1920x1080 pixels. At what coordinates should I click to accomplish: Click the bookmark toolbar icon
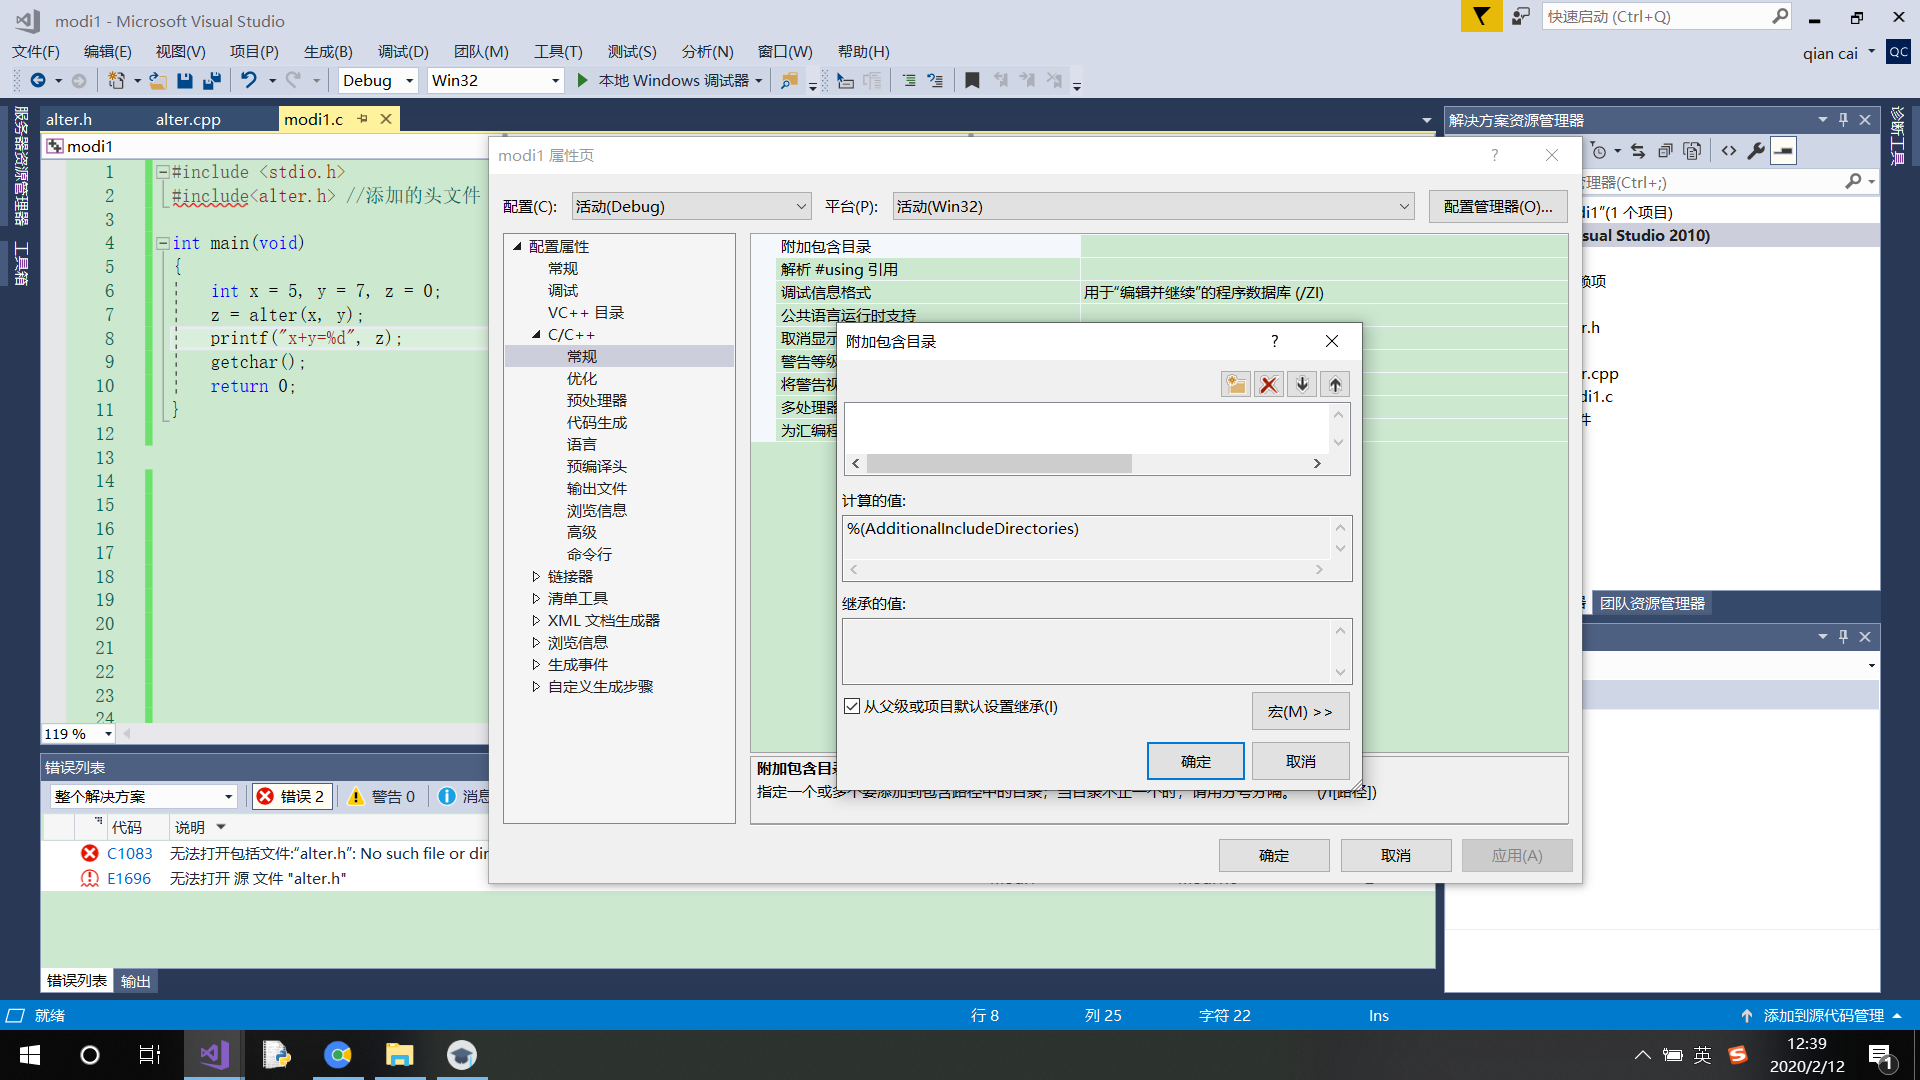tap(972, 80)
